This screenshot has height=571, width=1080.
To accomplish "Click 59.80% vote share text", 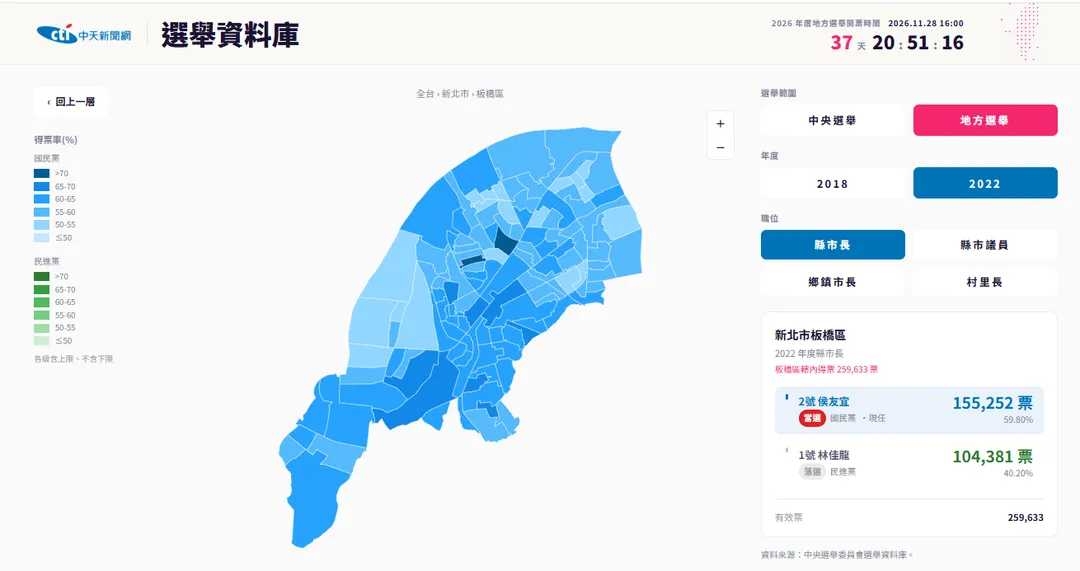I will tap(1018, 419).
